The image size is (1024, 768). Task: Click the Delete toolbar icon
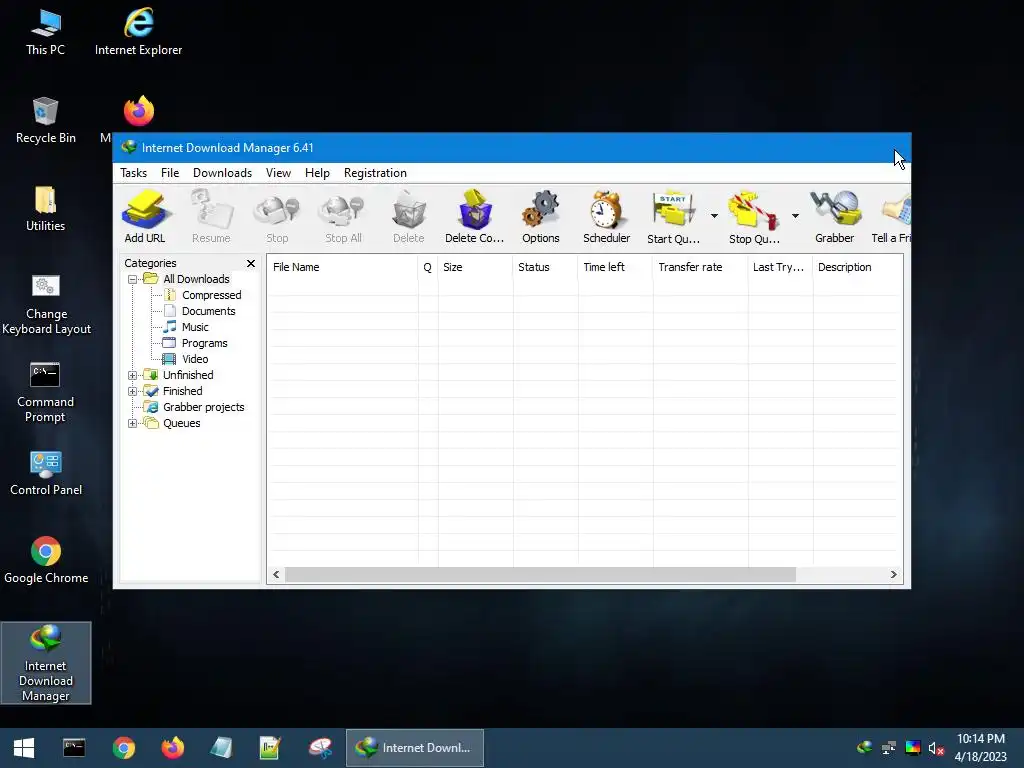click(x=409, y=216)
